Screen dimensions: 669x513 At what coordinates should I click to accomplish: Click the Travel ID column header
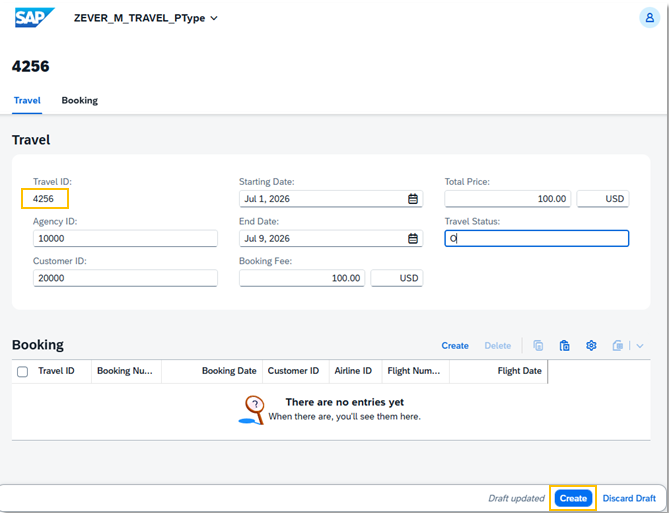56,371
